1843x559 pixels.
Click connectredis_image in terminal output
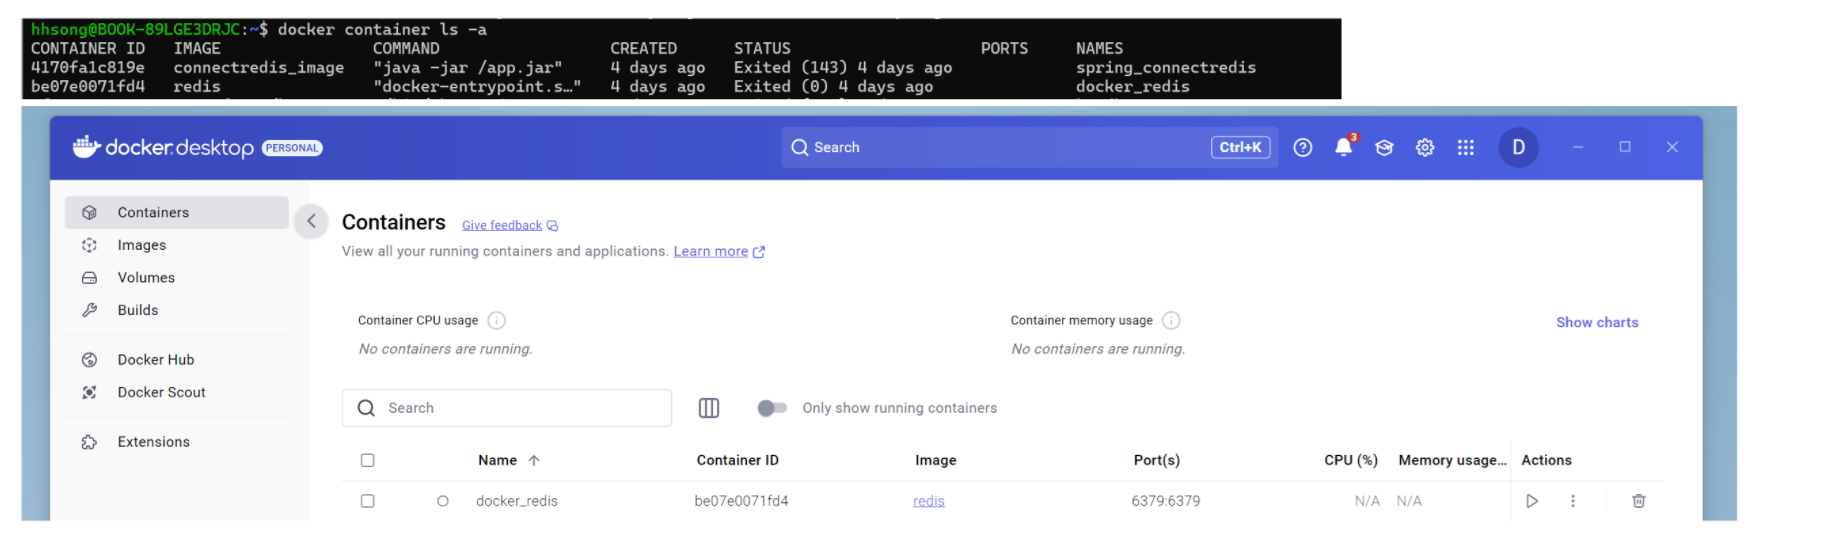[259, 68]
